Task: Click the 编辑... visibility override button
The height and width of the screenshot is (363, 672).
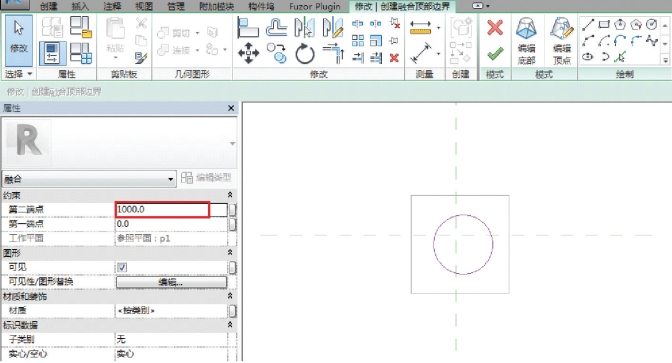Action: (x=171, y=282)
